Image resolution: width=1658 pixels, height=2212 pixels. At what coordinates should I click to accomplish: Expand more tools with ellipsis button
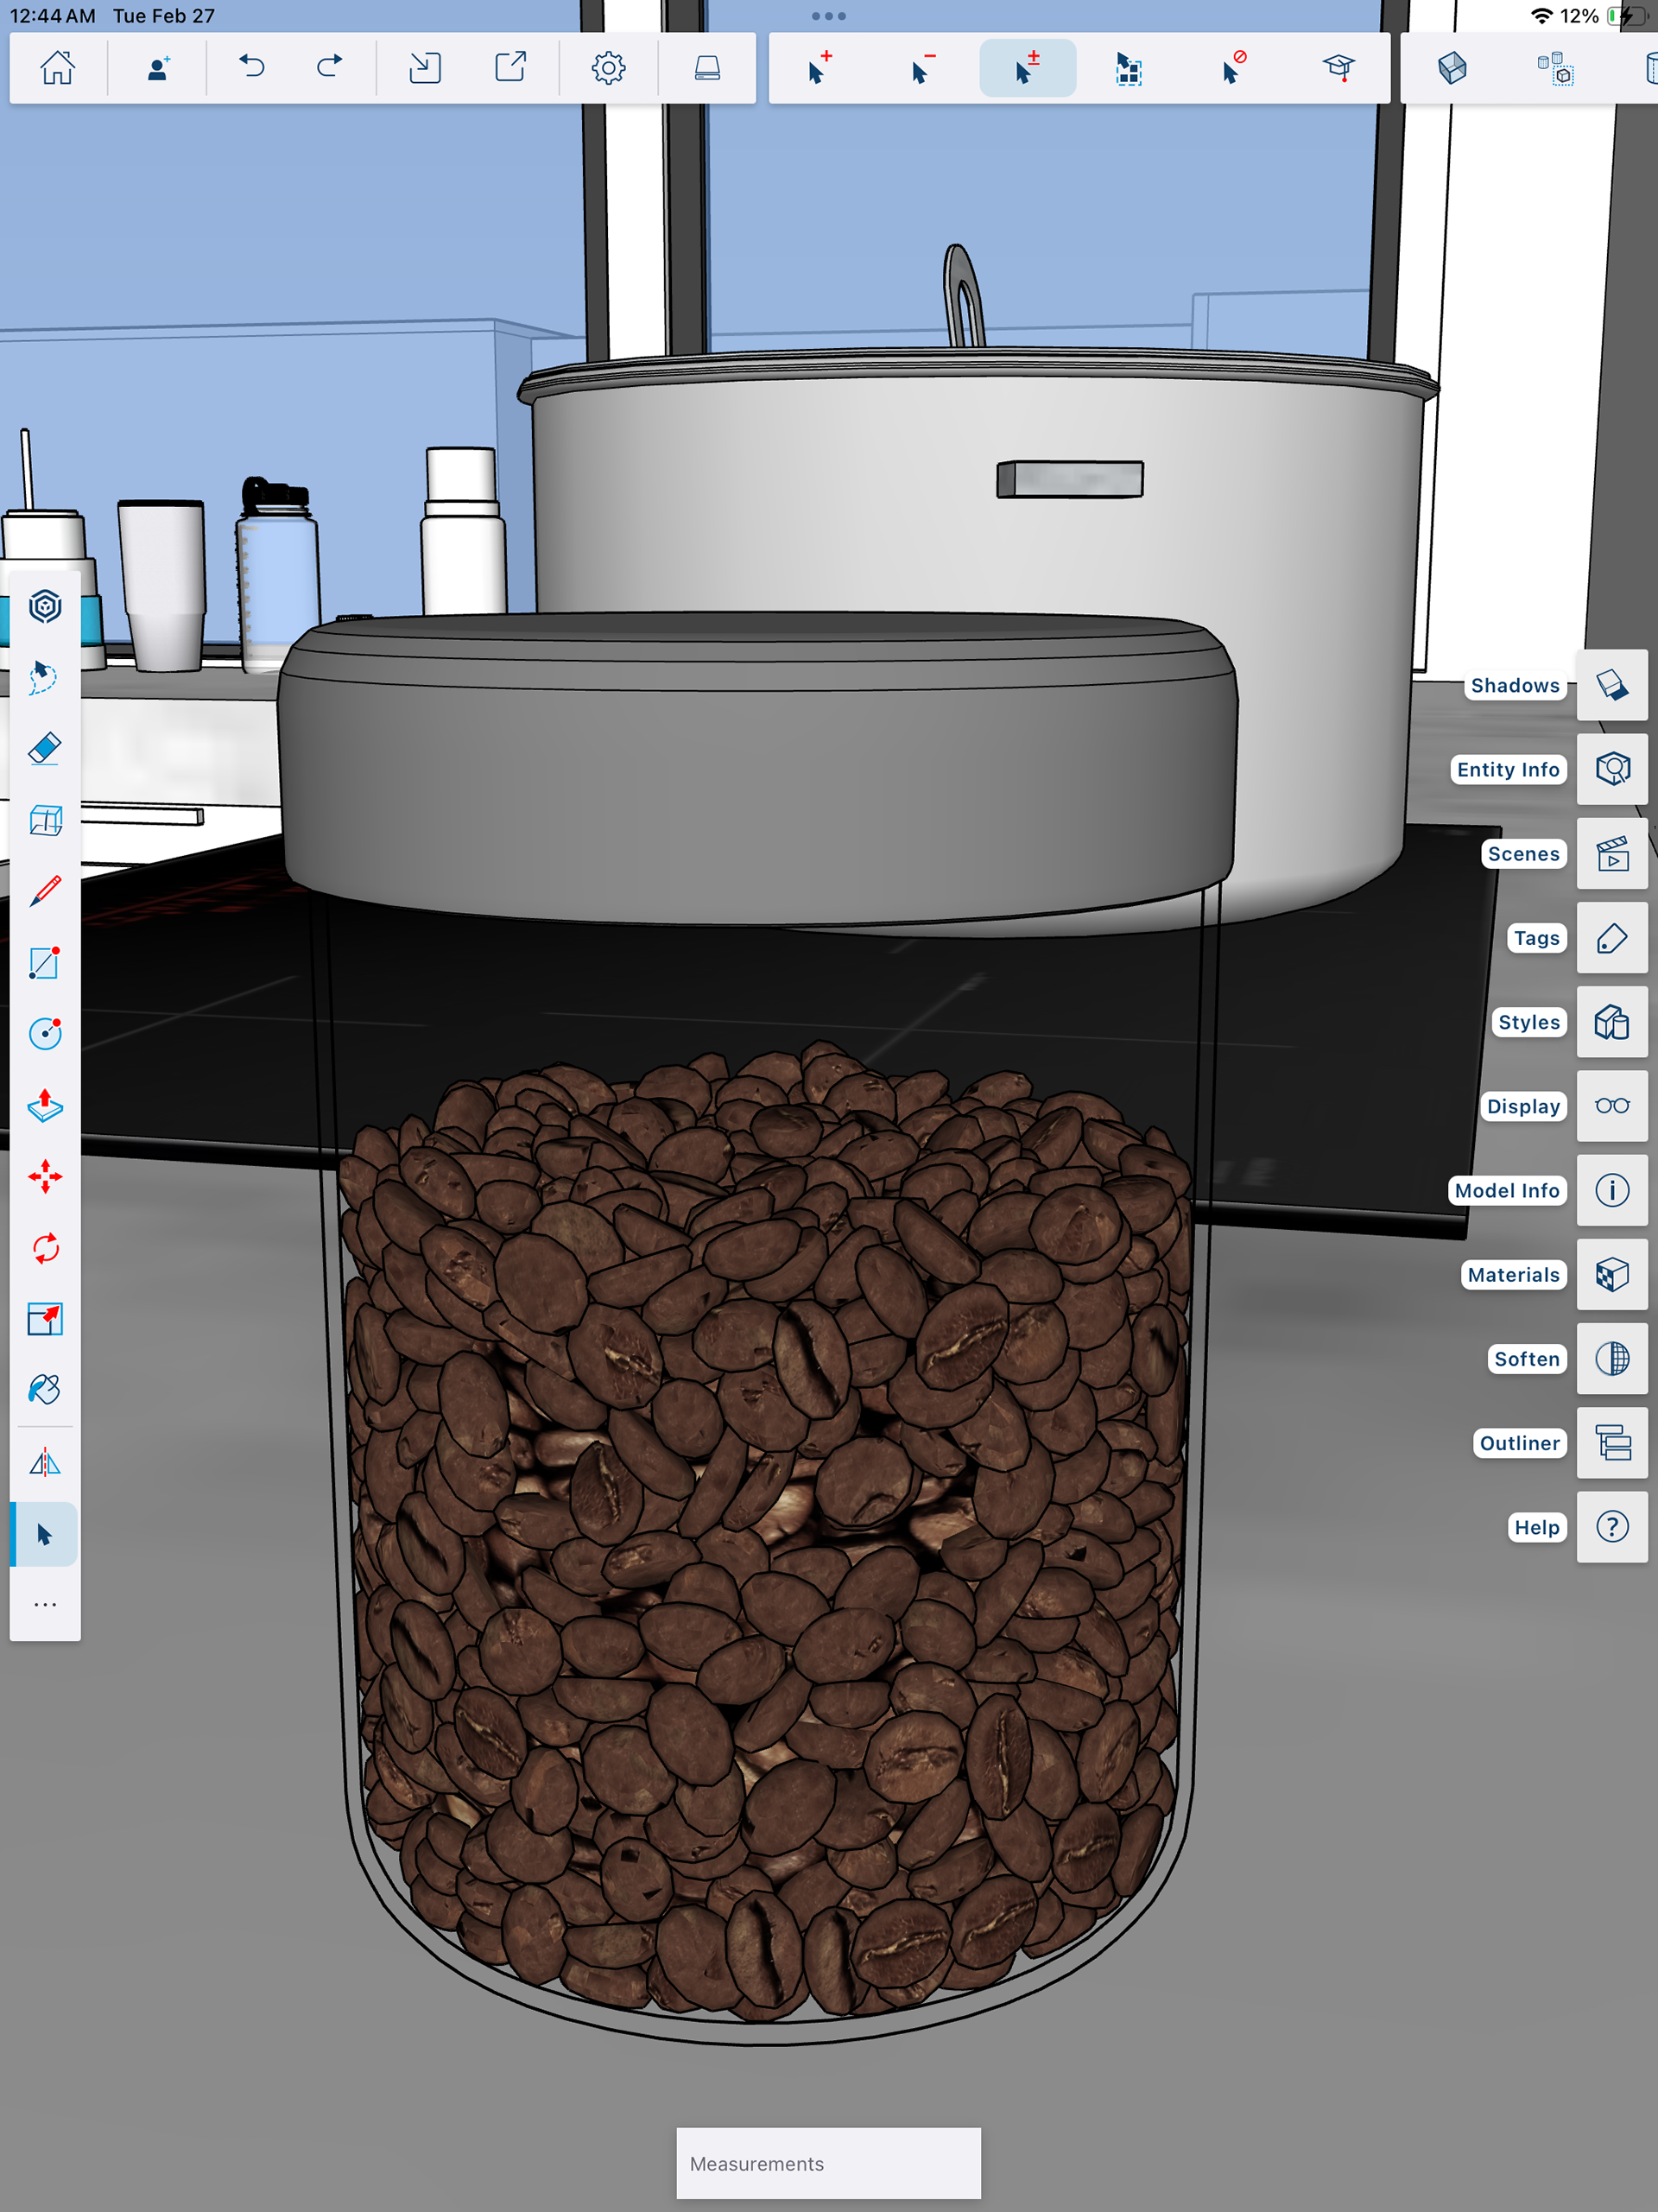point(45,1605)
